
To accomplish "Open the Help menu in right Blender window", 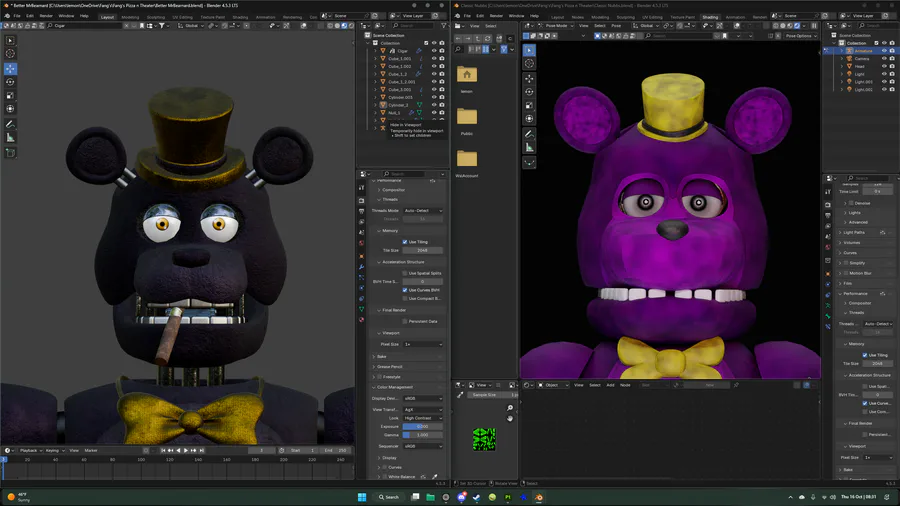I will pos(534,16).
